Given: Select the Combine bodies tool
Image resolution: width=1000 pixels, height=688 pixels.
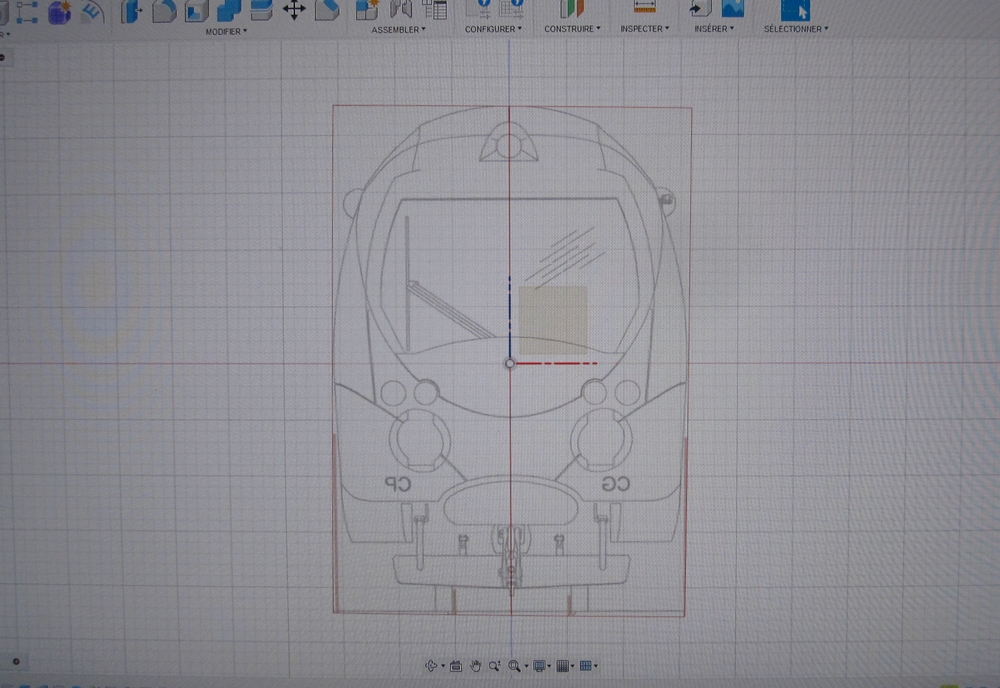Looking at the screenshot, I should 229,11.
